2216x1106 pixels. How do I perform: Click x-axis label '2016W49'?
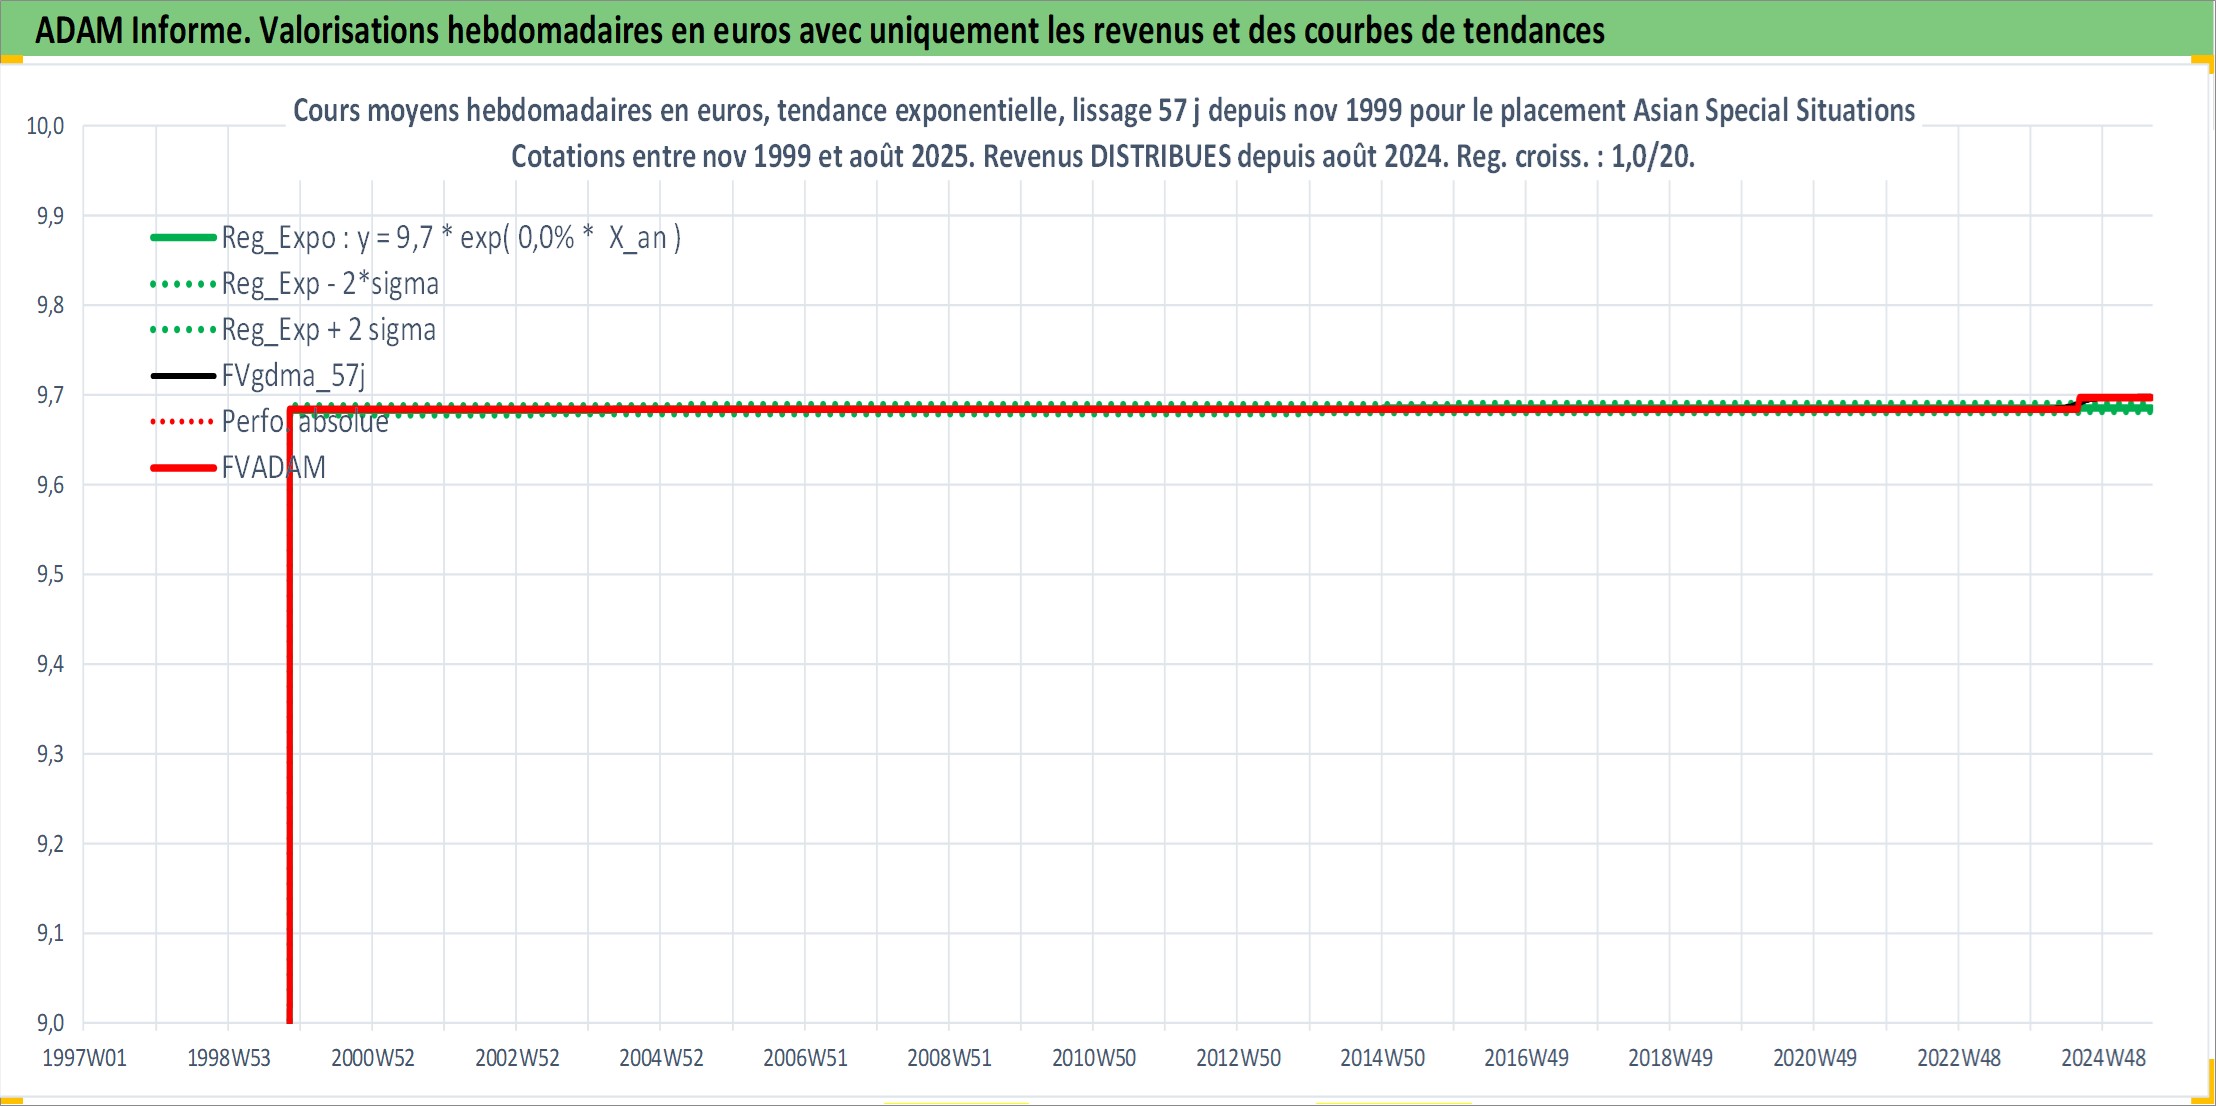[1526, 1058]
